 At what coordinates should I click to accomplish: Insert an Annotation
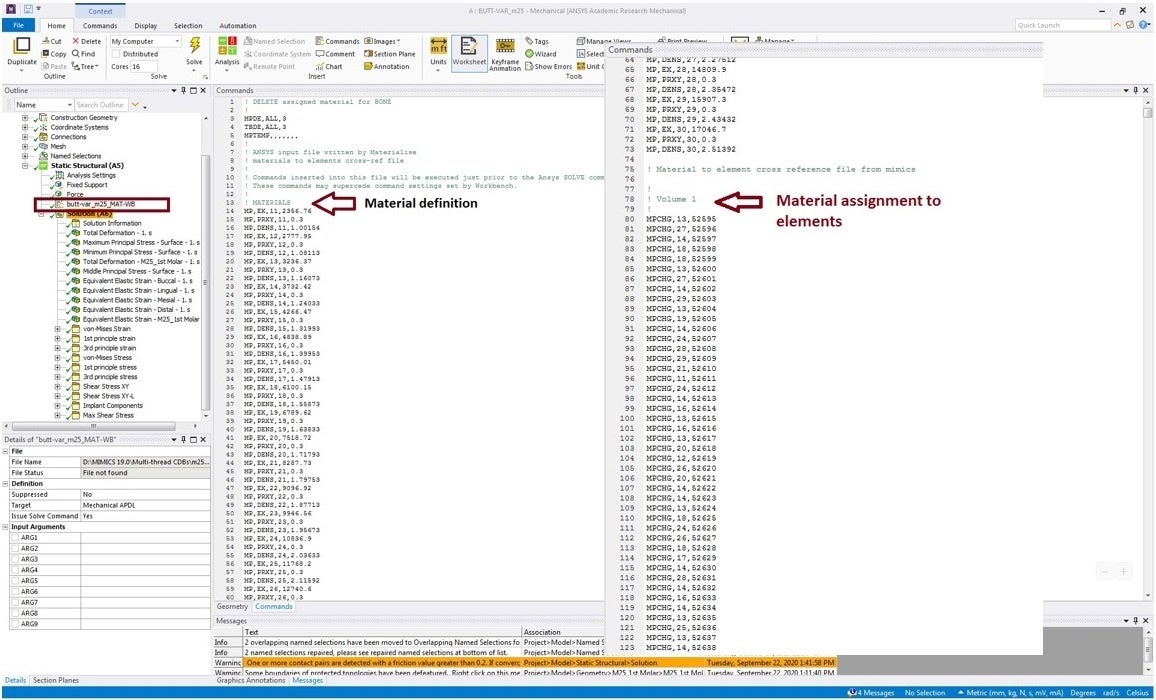point(386,66)
